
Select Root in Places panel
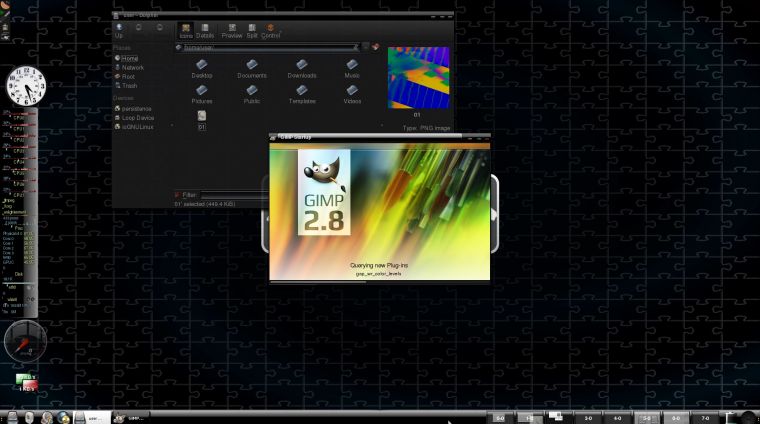pos(125,77)
